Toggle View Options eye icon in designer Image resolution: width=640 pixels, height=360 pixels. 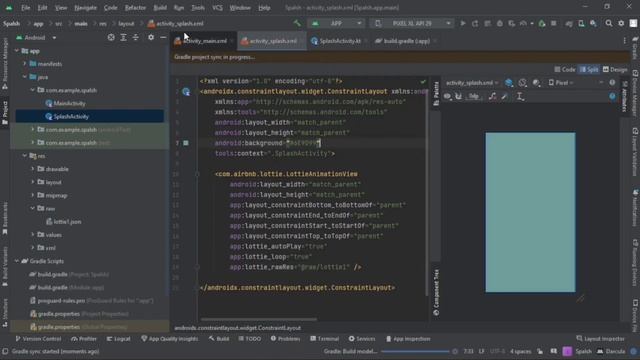pyautogui.click(x=447, y=96)
